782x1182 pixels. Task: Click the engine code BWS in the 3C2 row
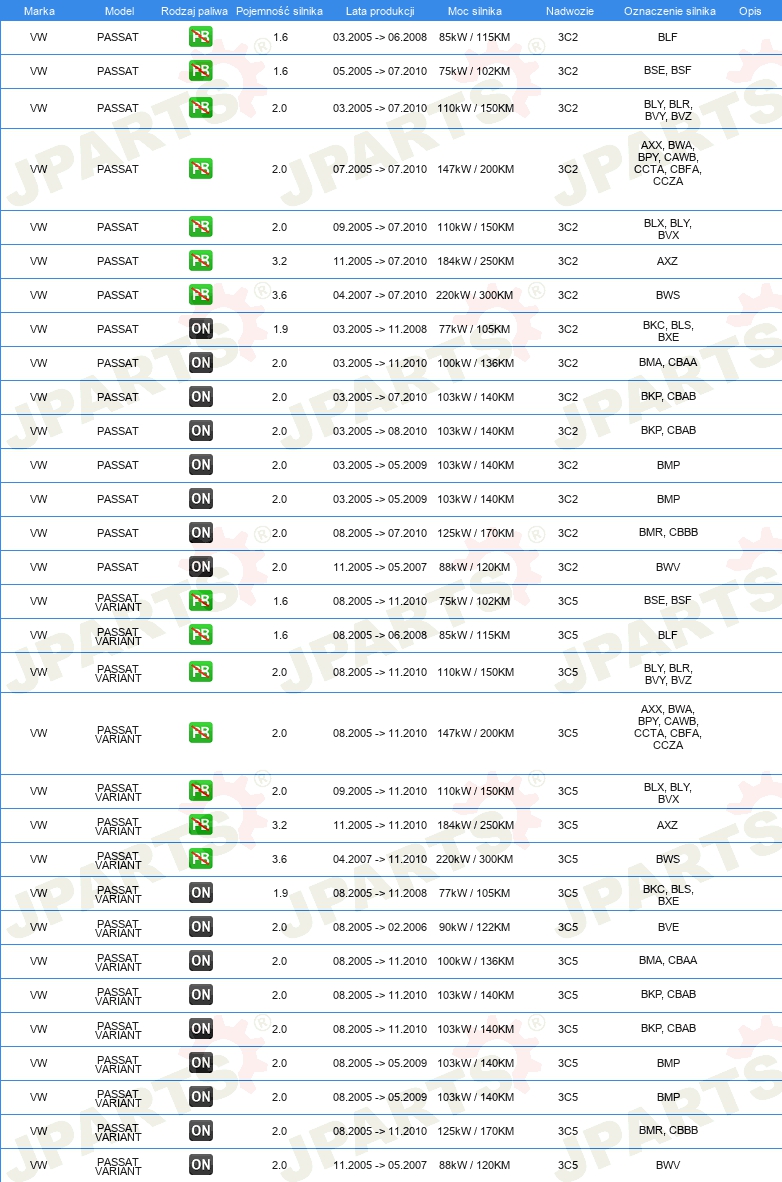pyautogui.click(x=668, y=295)
